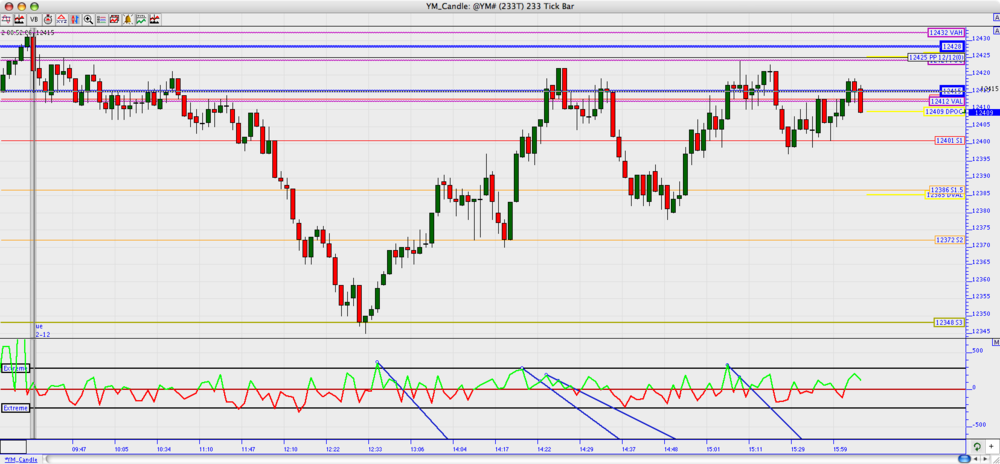This screenshot has height=464, width=1000.
Task: Click the 09:47 time axis label
Action: click(x=80, y=449)
